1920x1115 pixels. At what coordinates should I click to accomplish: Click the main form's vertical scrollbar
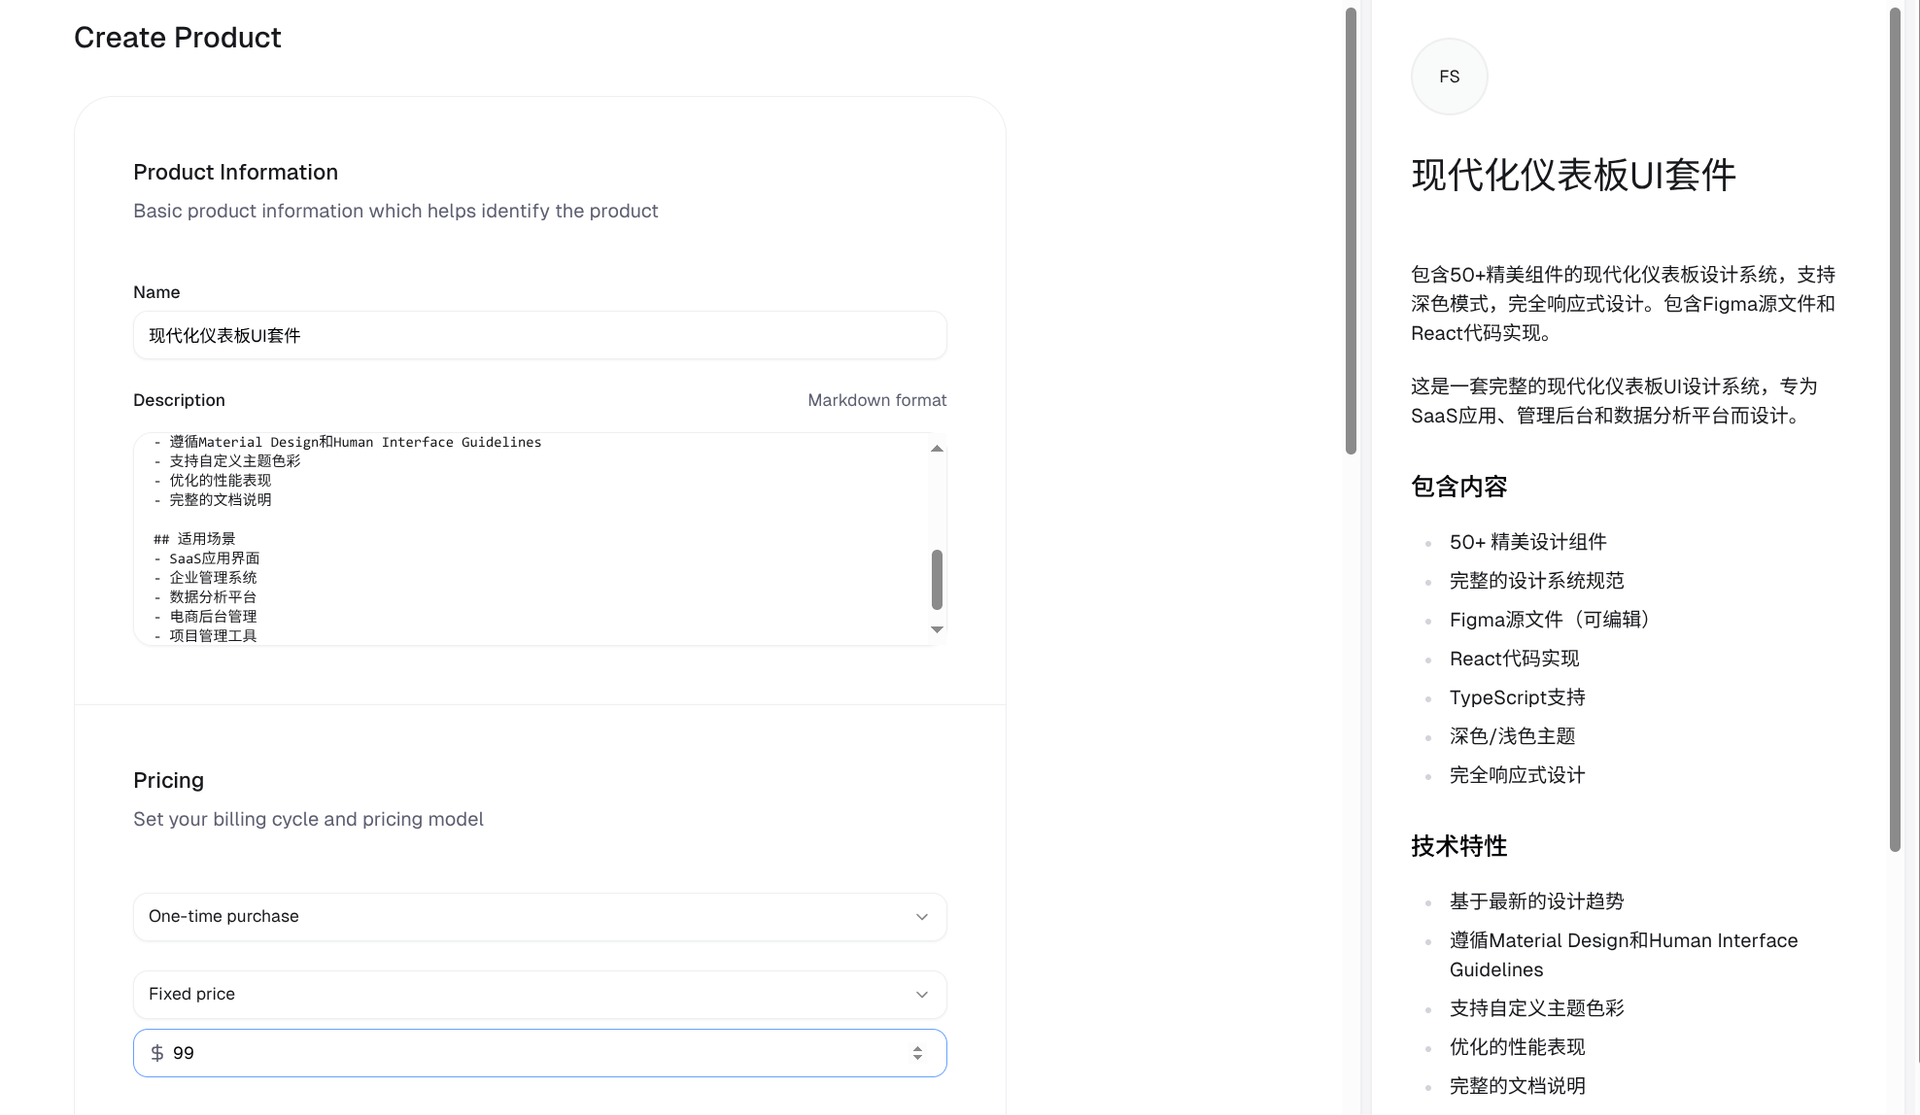pyautogui.click(x=1351, y=230)
